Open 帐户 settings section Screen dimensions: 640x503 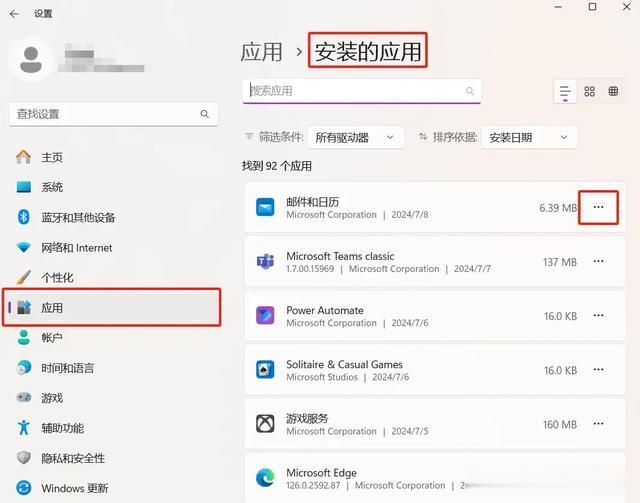[112, 338]
